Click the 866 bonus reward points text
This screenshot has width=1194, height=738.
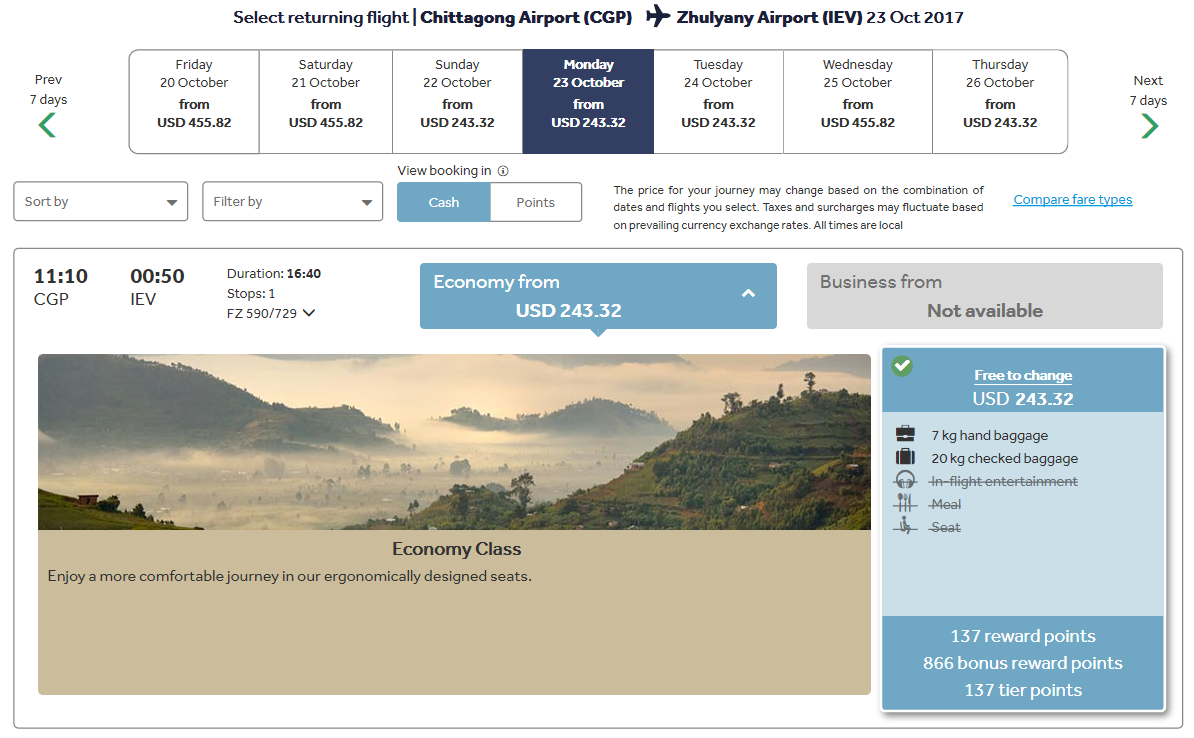click(x=1023, y=663)
